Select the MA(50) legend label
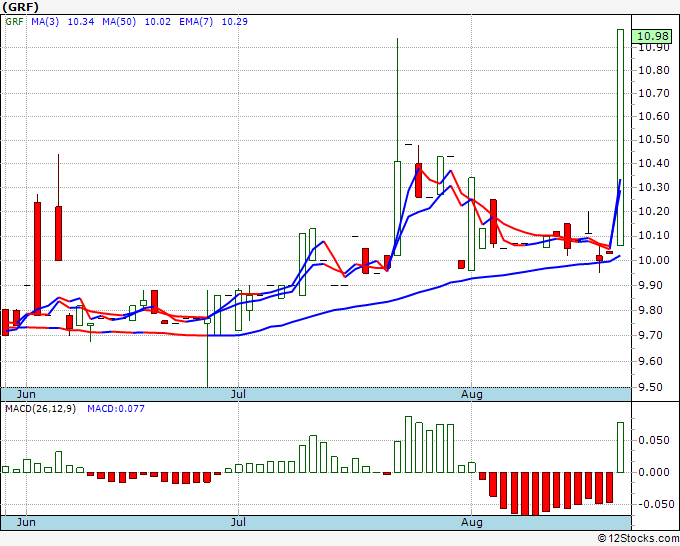 (x=119, y=21)
